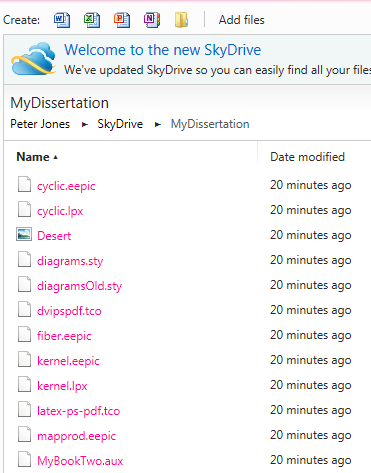Click '20 minutes ago' in kernel.lpx row
The image size is (371, 473).
[311, 385]
